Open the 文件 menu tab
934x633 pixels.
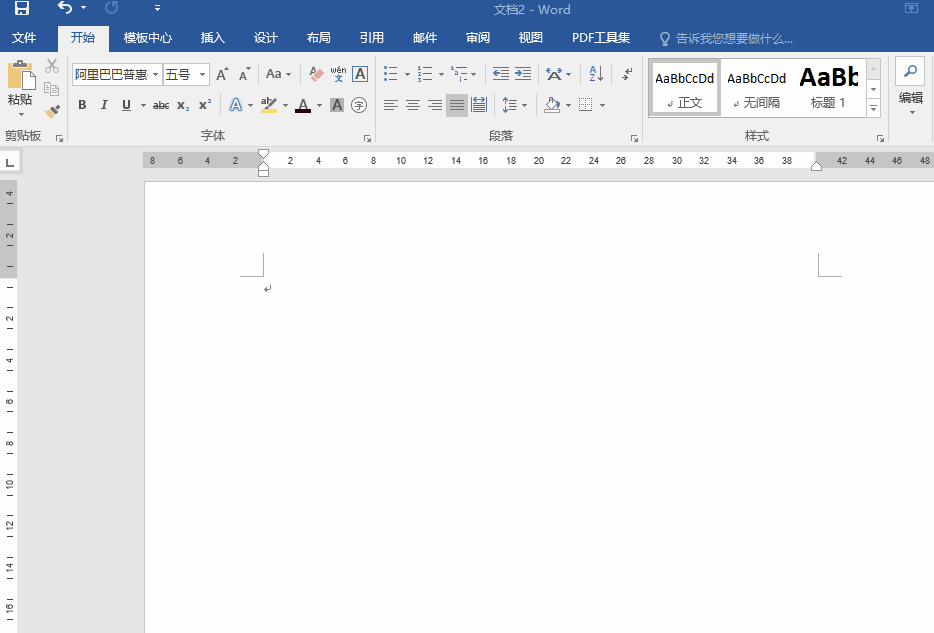coord(24,38)
